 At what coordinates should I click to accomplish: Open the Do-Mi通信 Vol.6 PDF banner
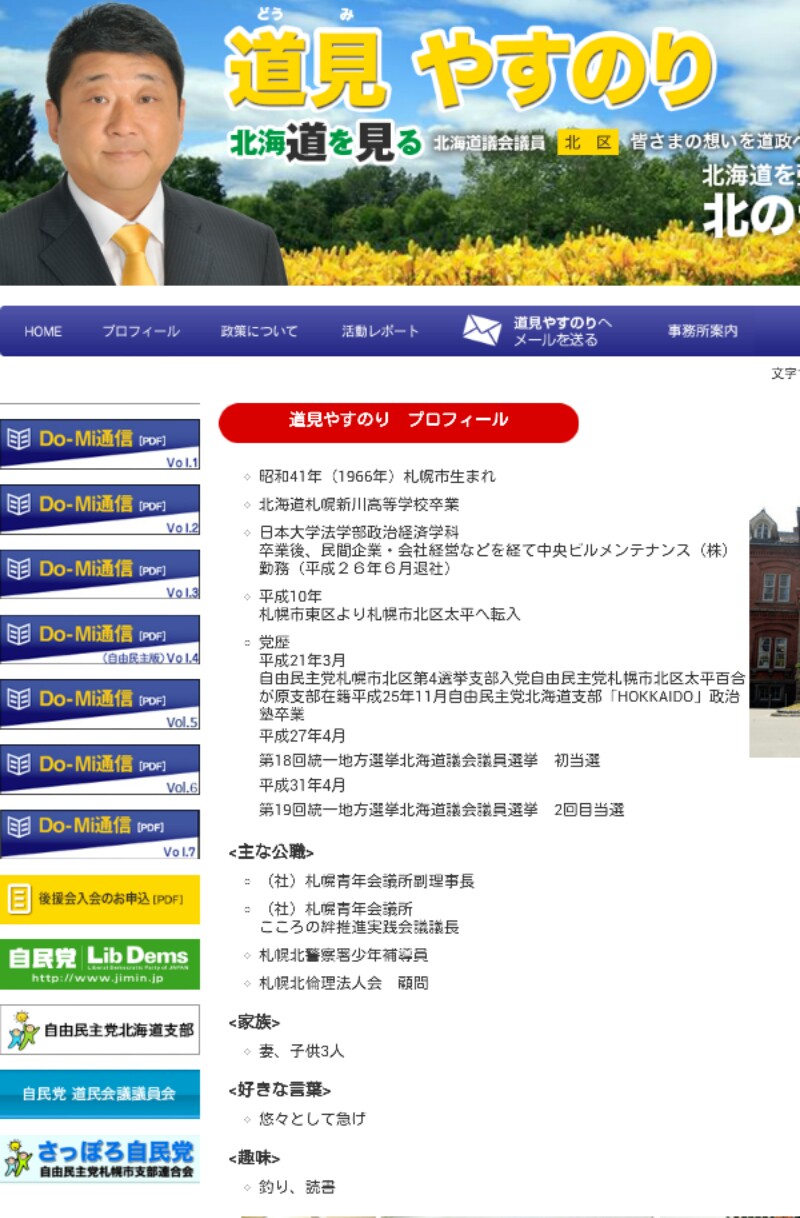coord(100,769)
